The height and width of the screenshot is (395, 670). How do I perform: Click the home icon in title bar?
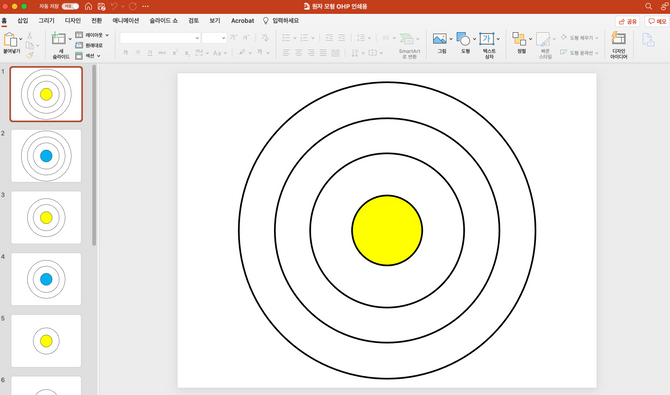point(88,6)
